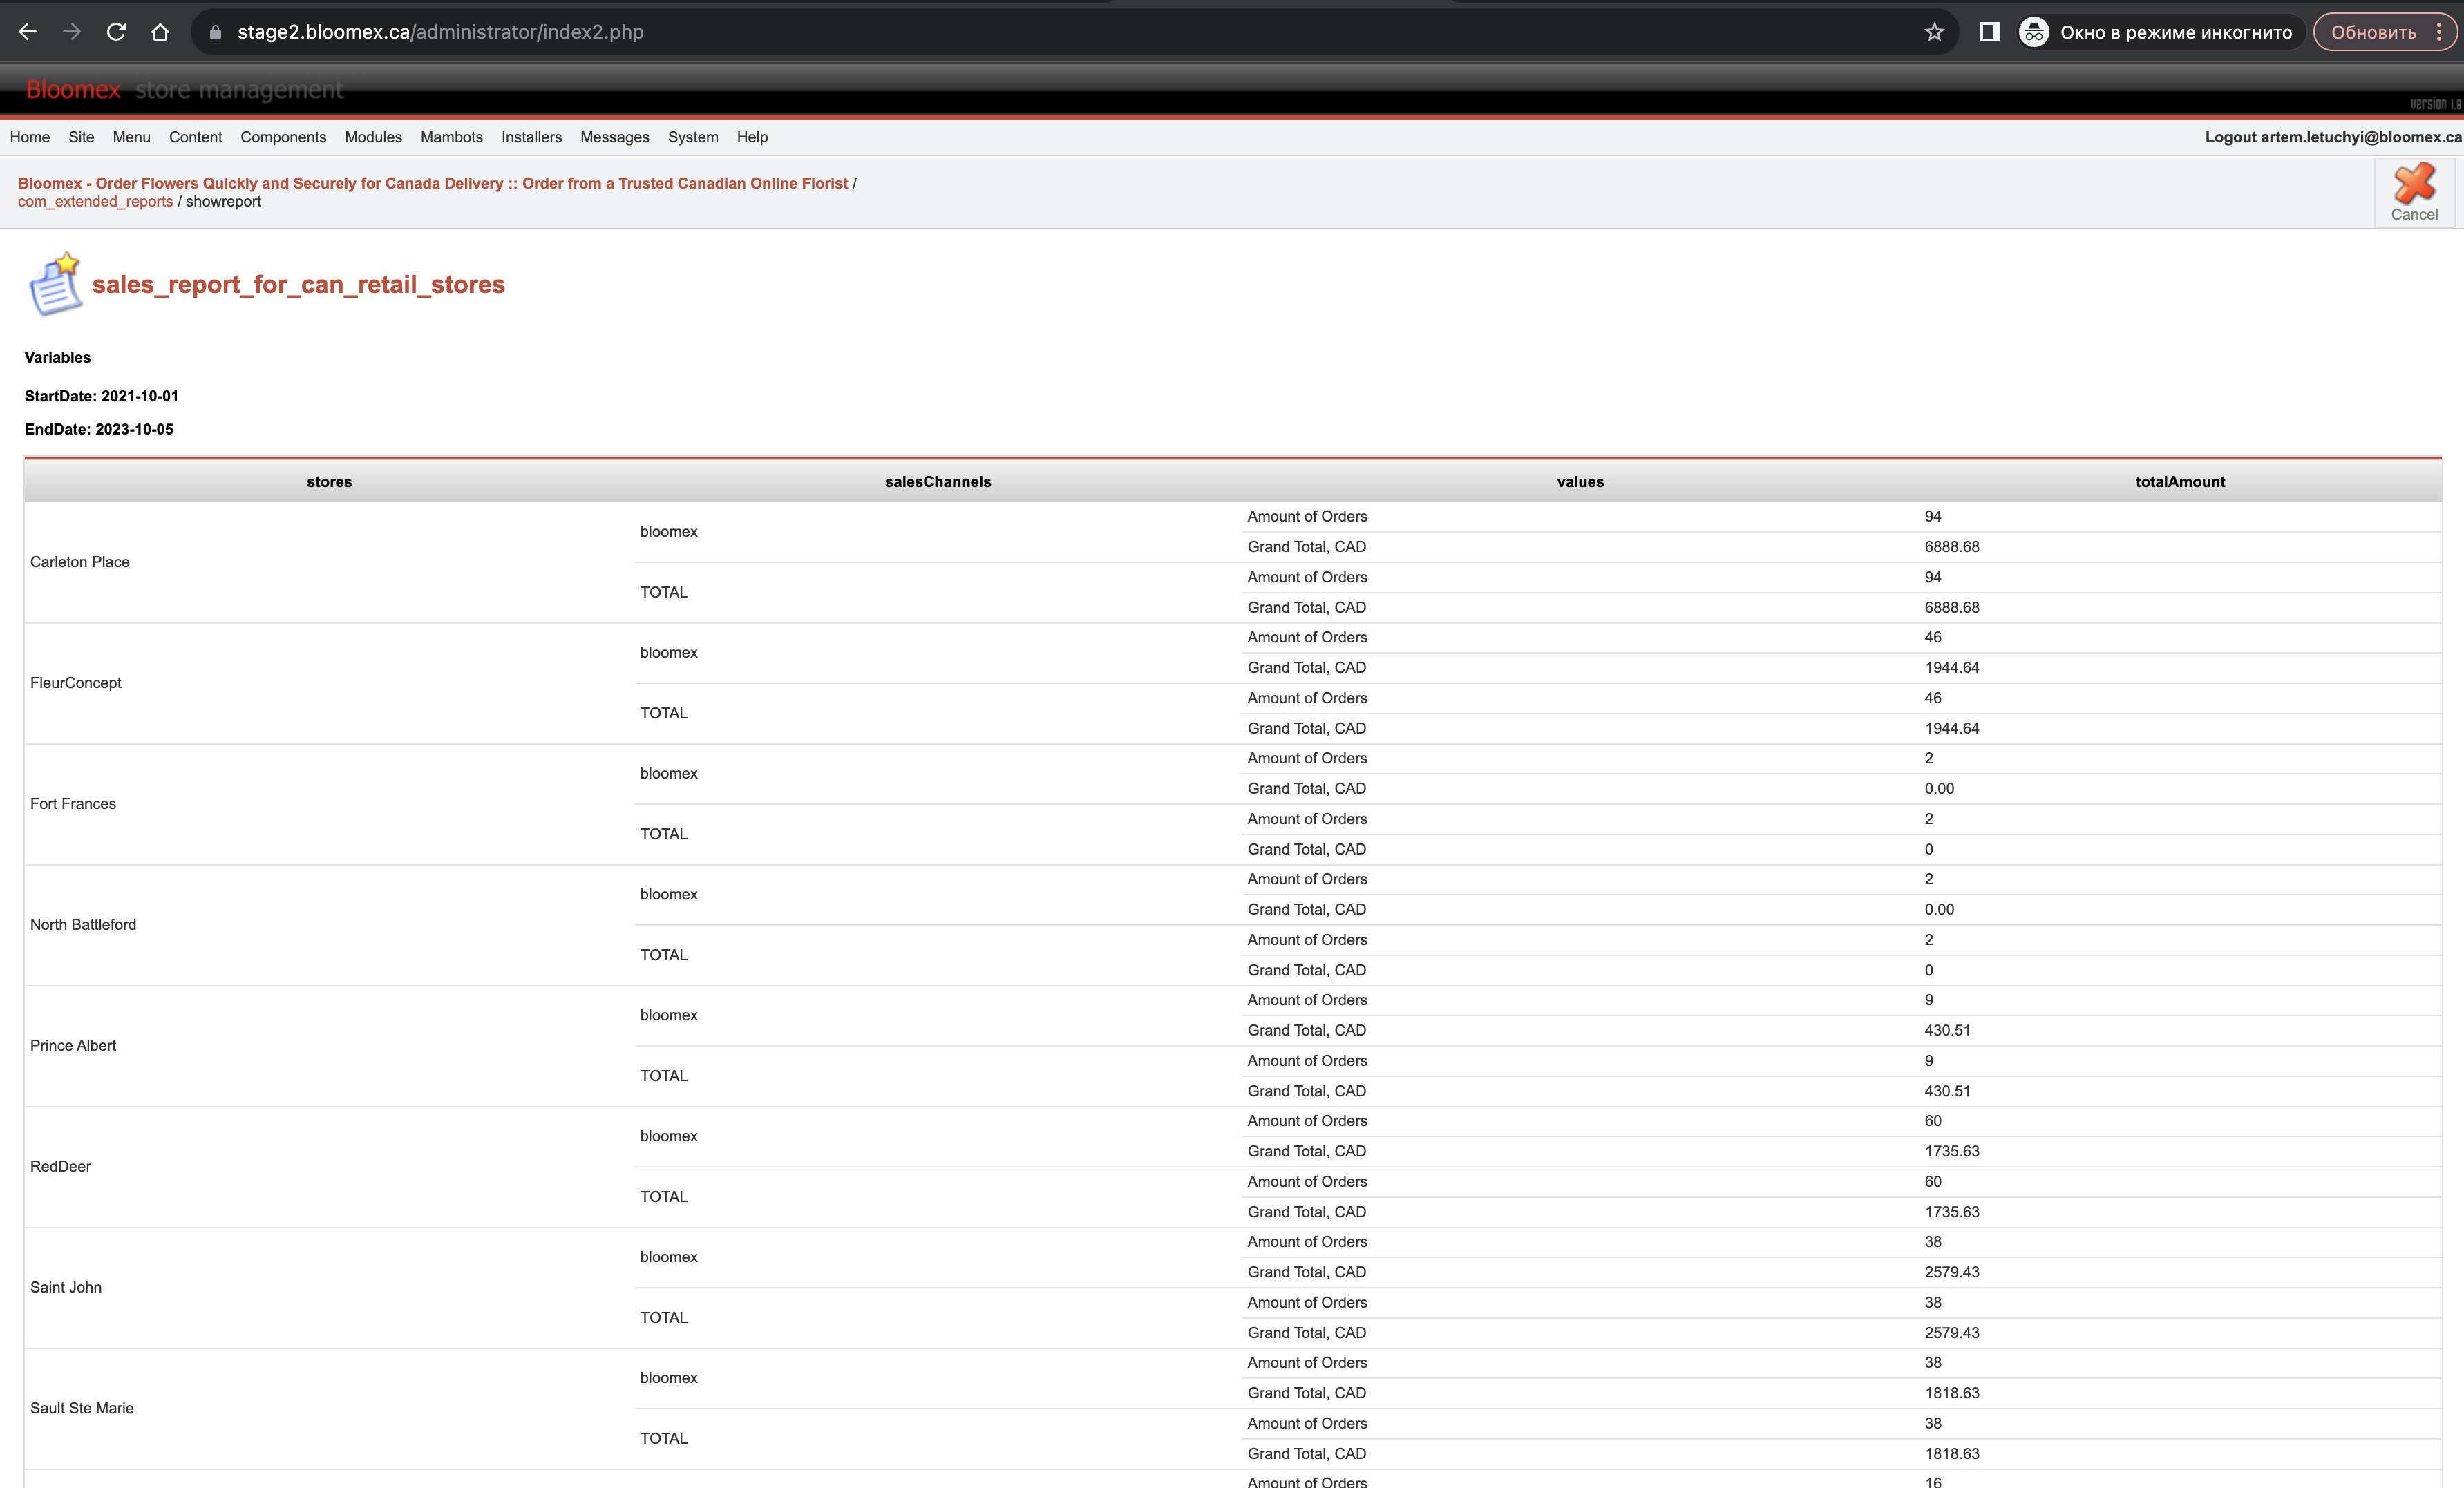Open the Help menu
2464x1488 pixels.
point(752,137)
